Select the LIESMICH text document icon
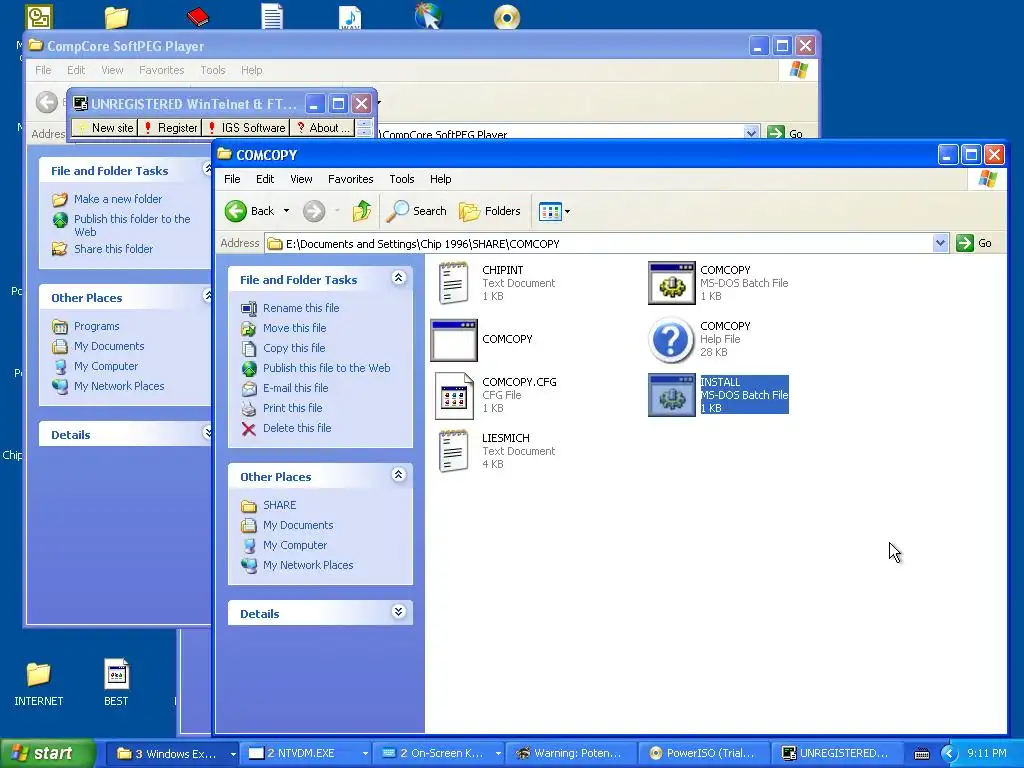Image resolution: width=1024 pixels, height=768 pixels. 454,451
